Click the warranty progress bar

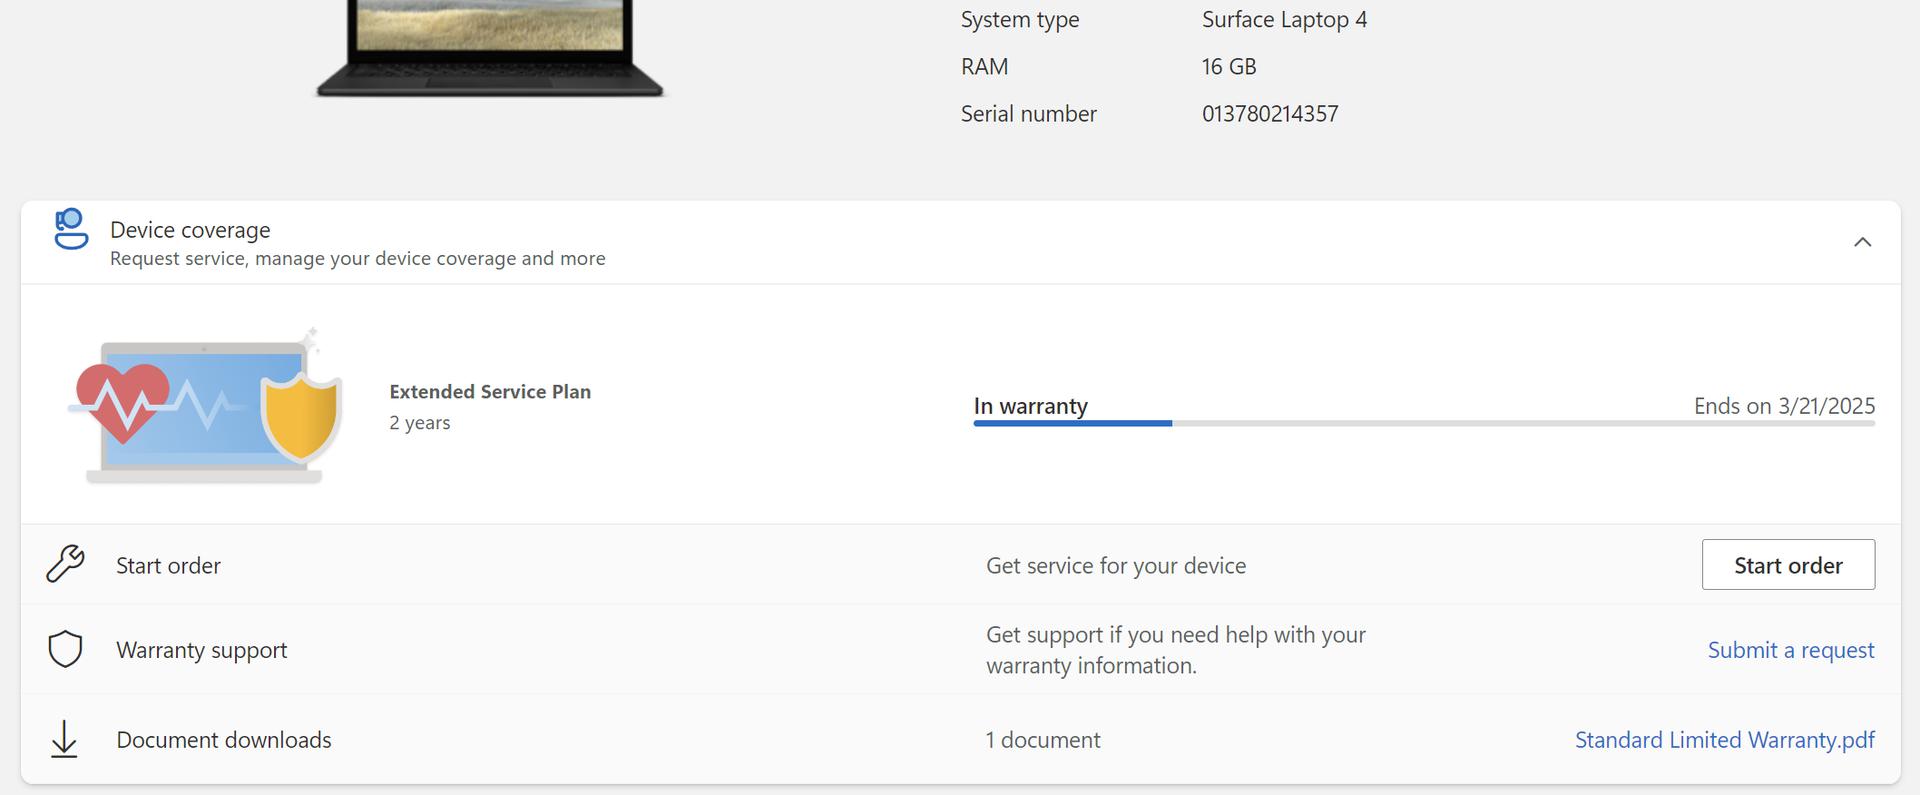1423,423
